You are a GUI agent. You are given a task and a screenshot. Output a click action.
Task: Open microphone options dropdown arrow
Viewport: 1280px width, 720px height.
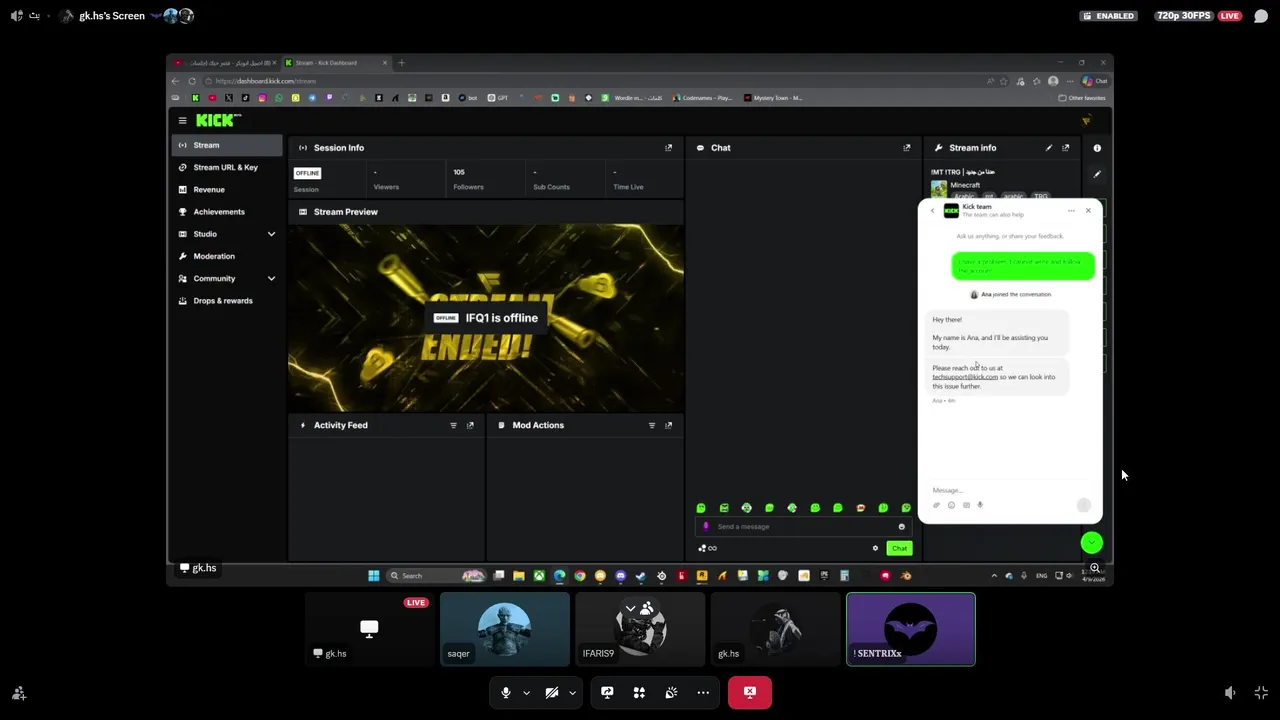[x=526, y=692]
